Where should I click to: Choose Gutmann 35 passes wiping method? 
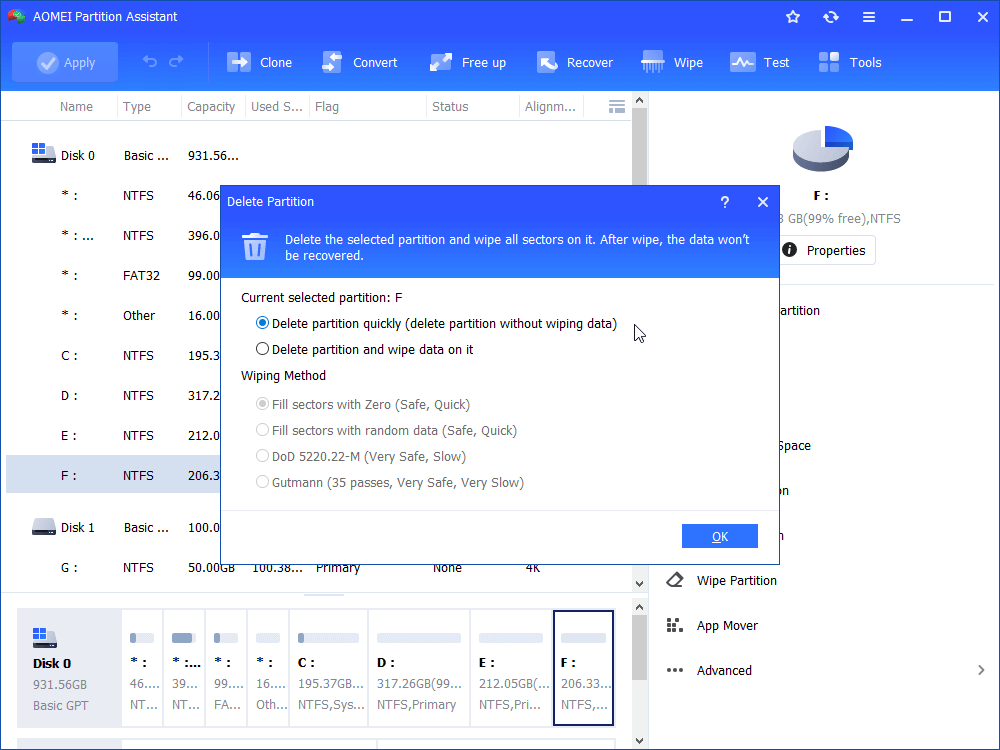[x=390, y=483]
